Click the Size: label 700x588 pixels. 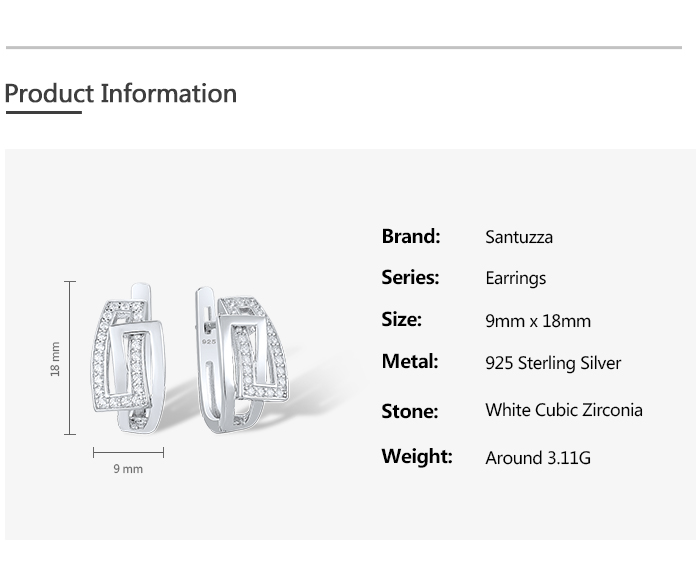pos(402,320)
